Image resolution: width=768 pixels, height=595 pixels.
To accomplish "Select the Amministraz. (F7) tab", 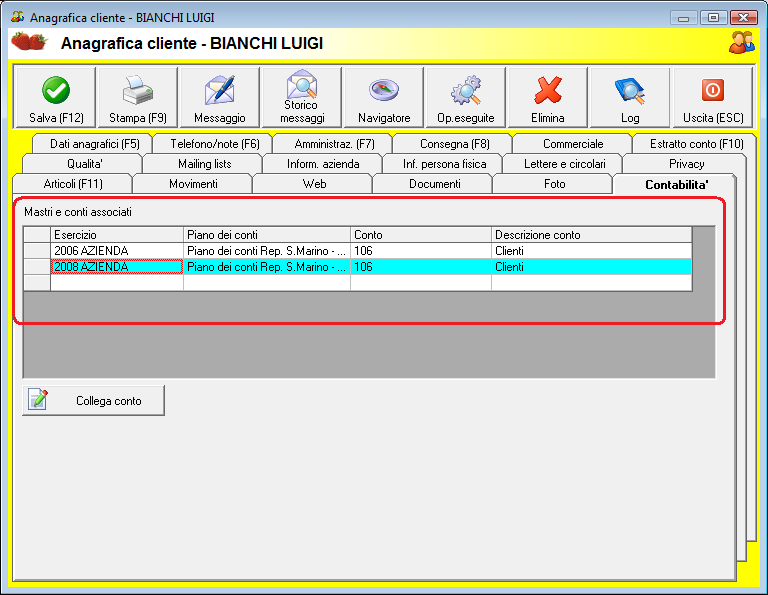I will click(x=334, y=144).
